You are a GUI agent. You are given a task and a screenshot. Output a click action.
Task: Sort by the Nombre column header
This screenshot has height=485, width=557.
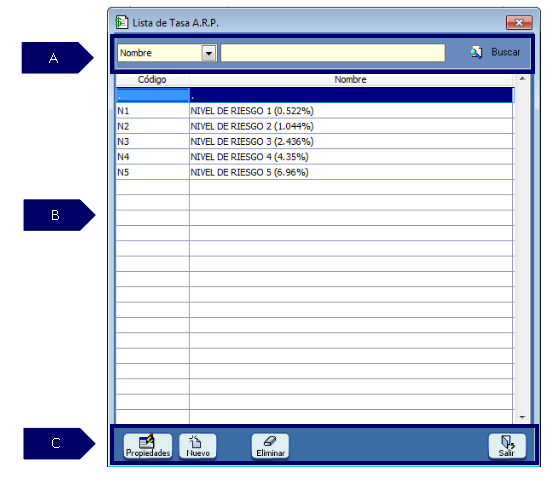[351, 80]
